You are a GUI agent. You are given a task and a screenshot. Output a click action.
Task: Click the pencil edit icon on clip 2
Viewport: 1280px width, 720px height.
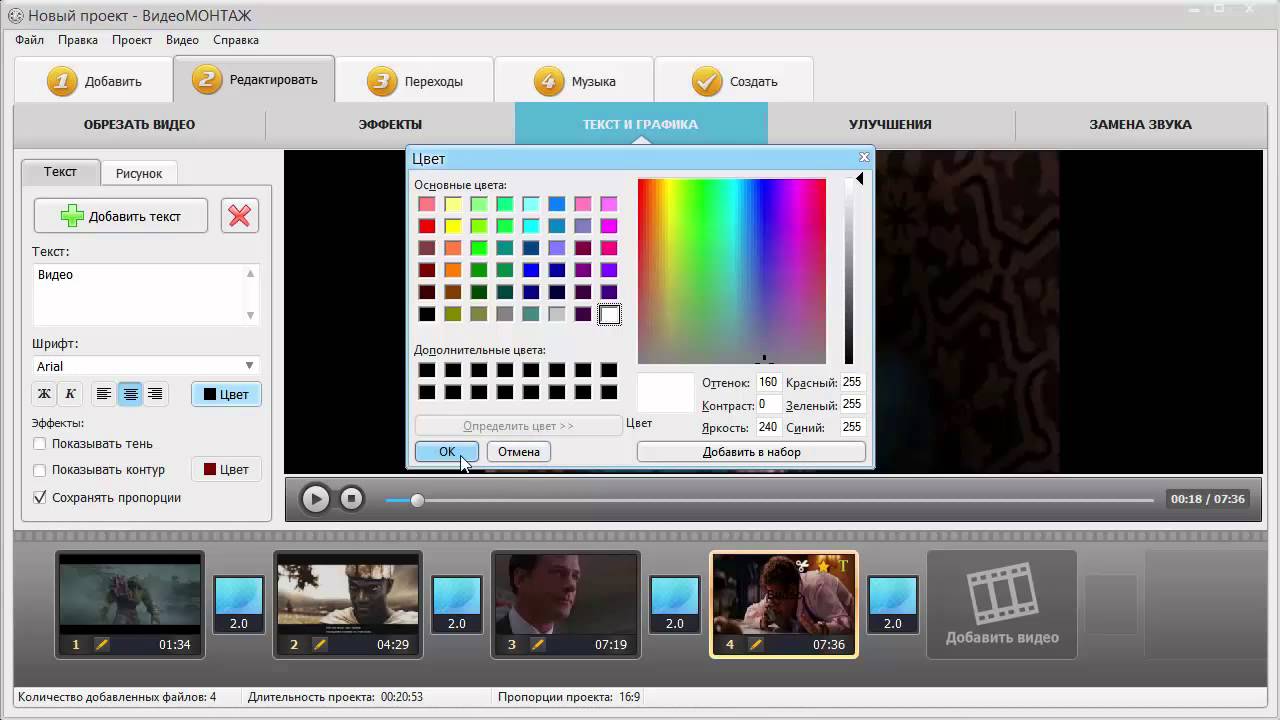320,645
